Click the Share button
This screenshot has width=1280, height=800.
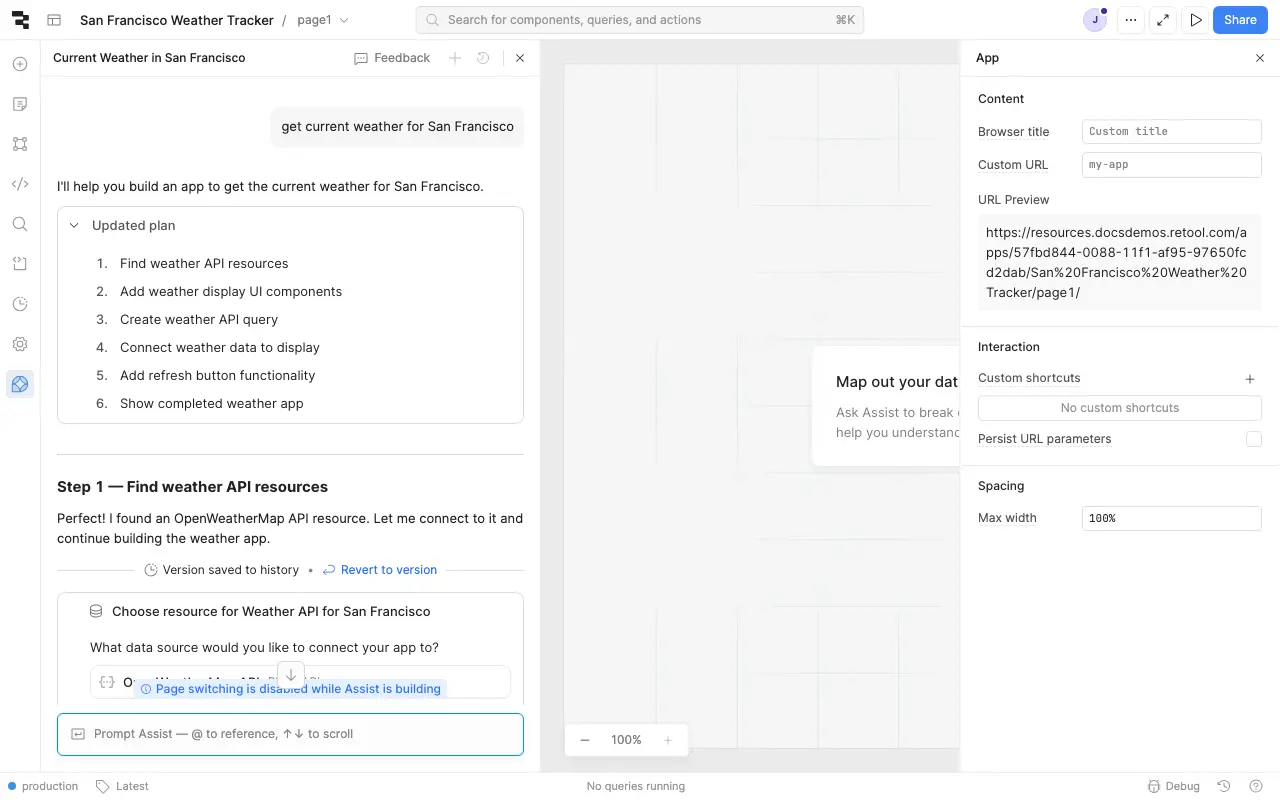pos(1240,20)
